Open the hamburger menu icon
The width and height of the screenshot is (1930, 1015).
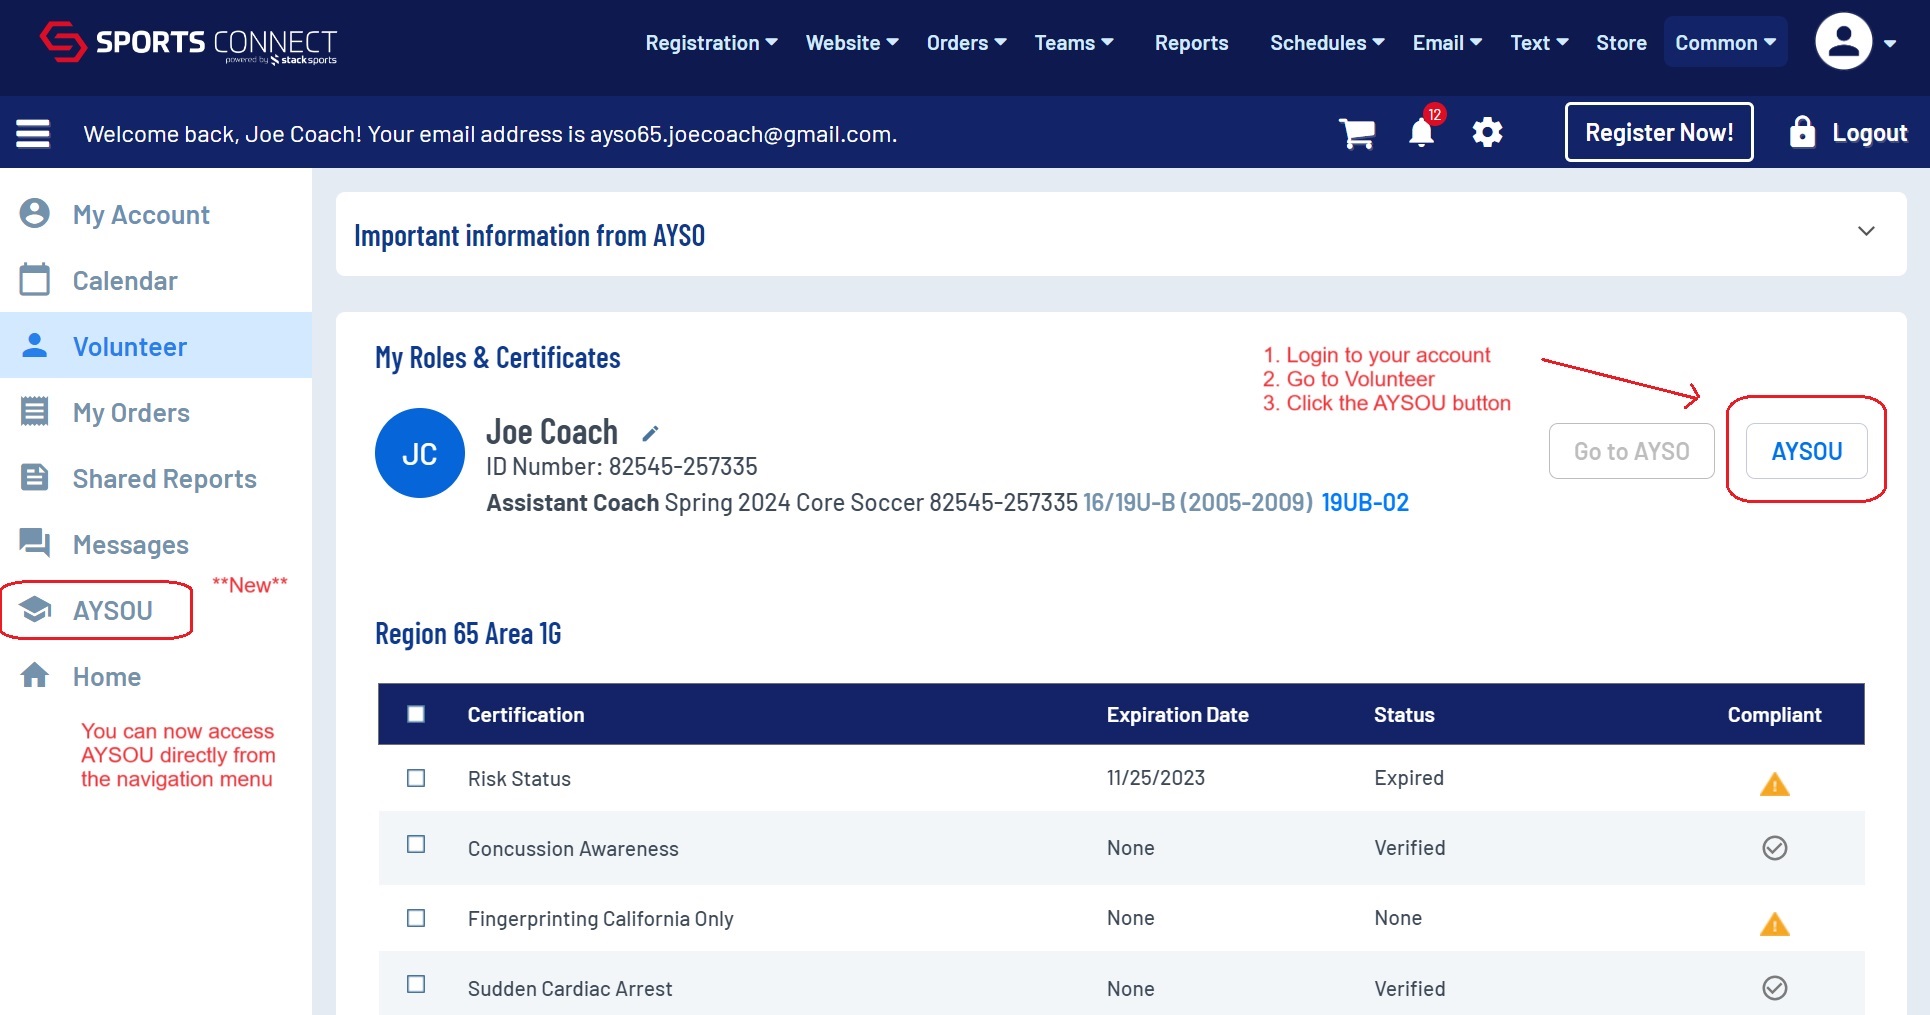tap(33, 133)
